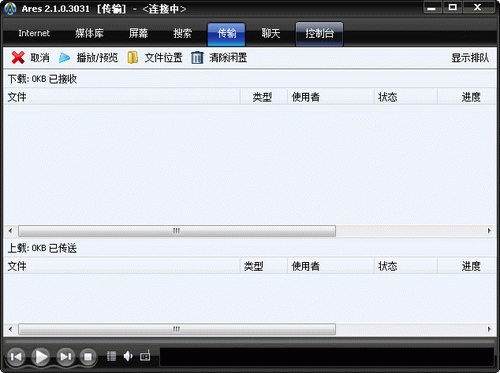
Task: Start playback with the play button
Action: (41, 357)
